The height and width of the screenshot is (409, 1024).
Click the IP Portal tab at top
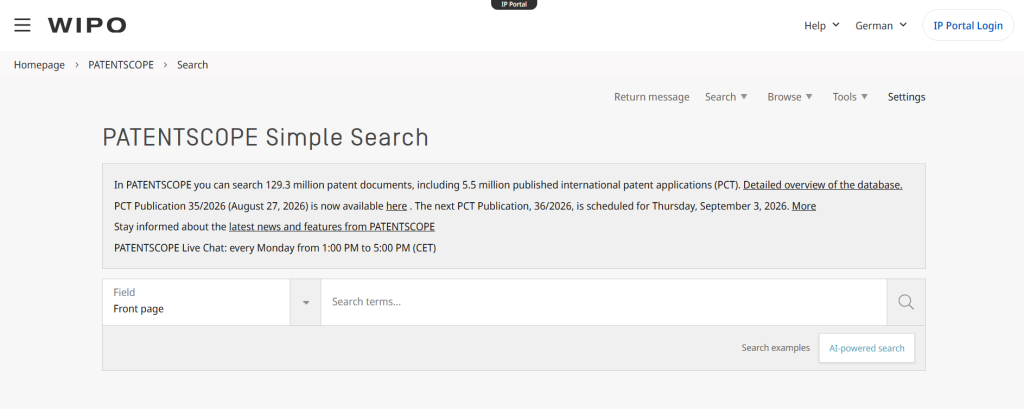(x=514, y=5)
